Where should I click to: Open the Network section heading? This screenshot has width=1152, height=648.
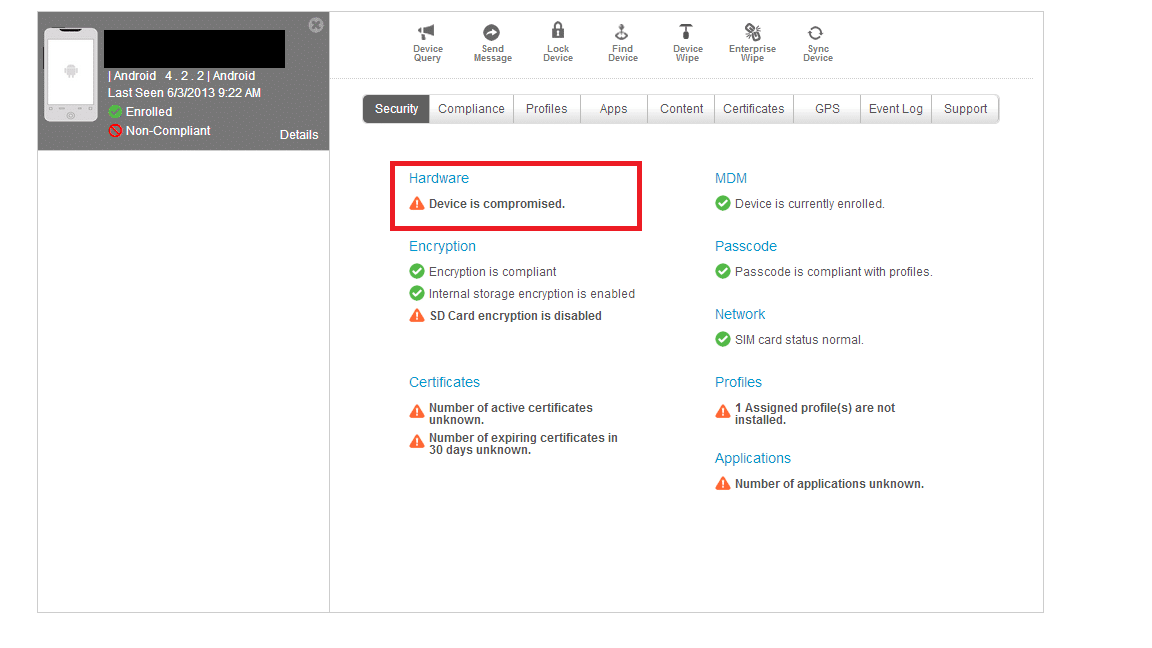(x=740, y=314)
